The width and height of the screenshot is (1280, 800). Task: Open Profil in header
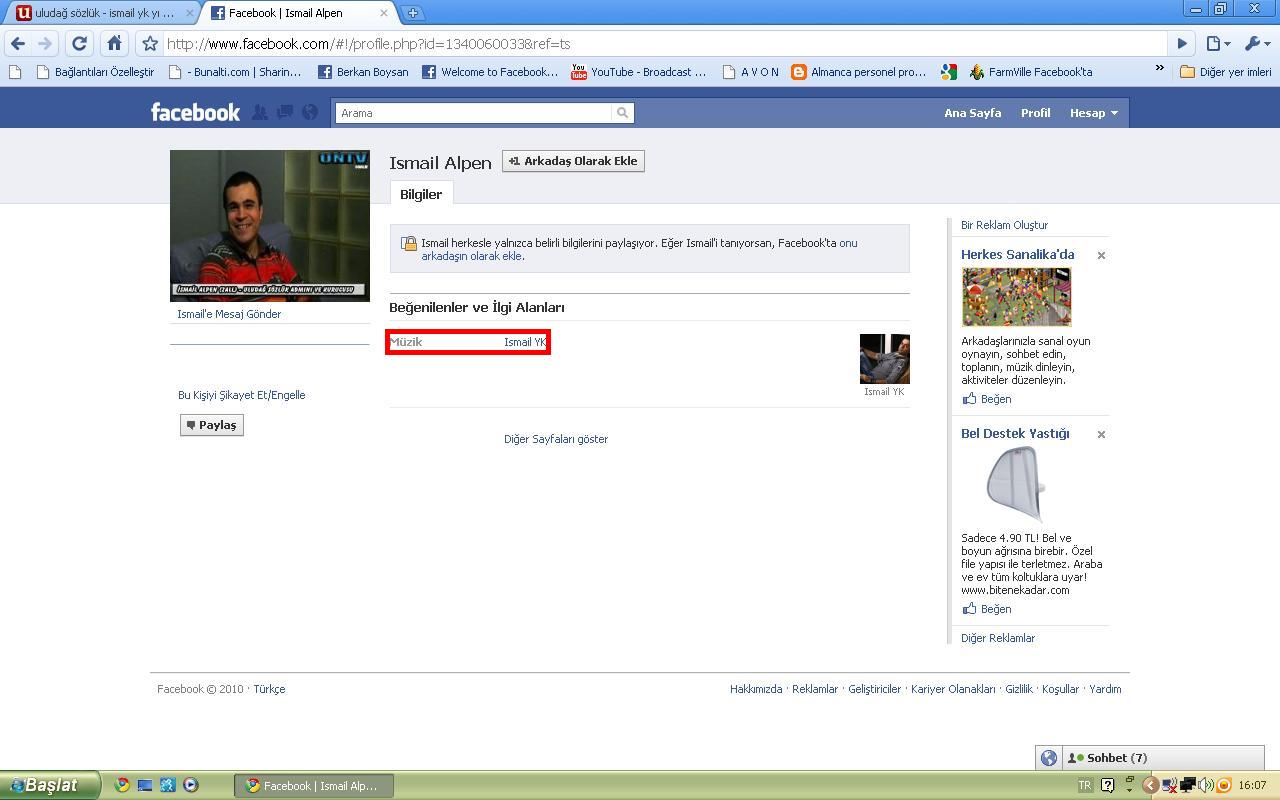point(1035,113)
